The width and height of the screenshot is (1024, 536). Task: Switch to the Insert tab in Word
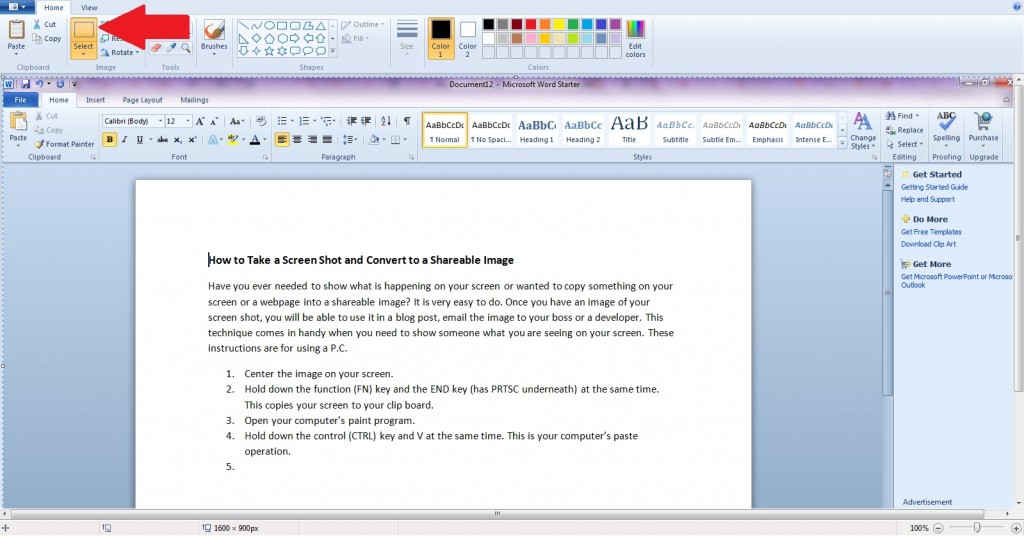(x=95, y=100)
